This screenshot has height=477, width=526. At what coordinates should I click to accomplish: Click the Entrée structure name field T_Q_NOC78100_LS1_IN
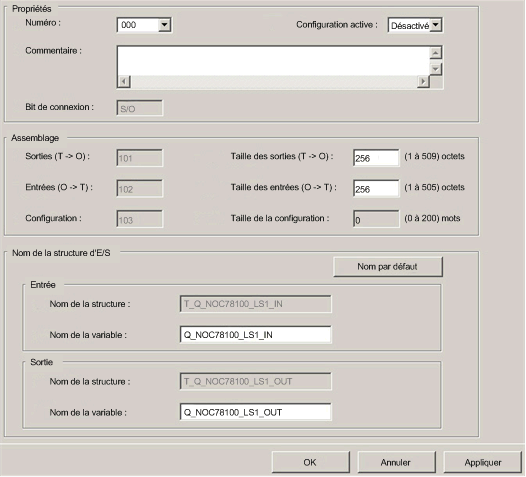(x=256, y=304)
